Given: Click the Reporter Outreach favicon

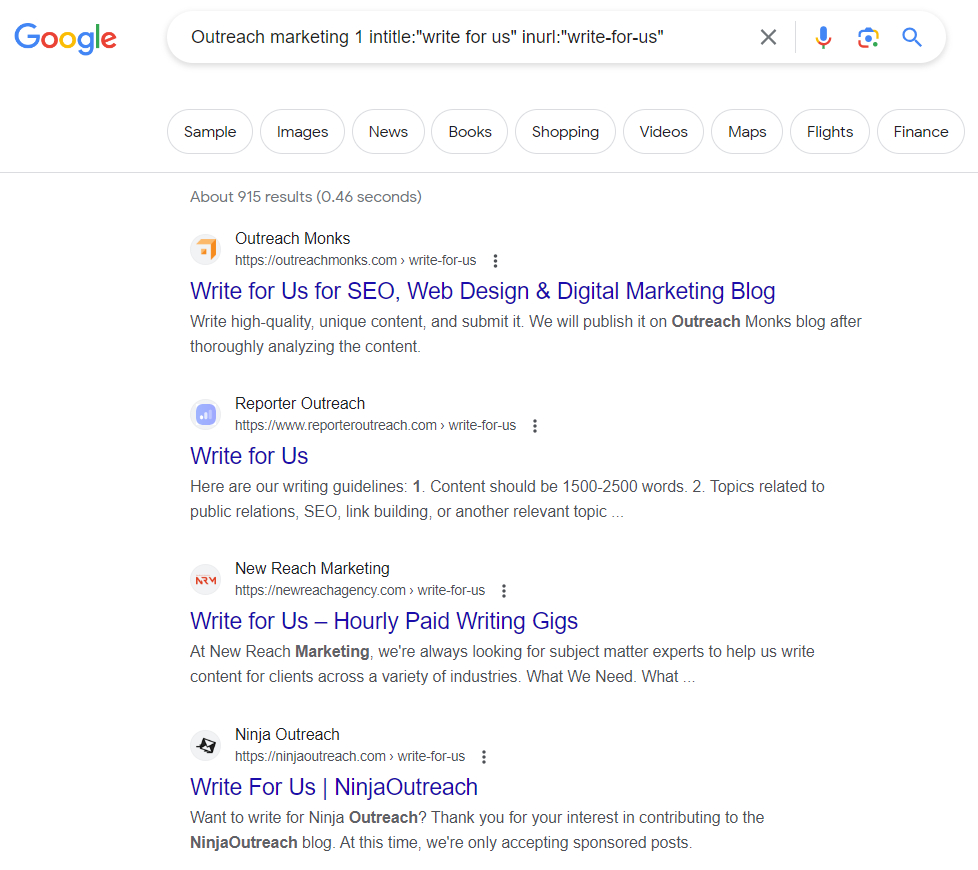Looking at the screenshot, I should (205, 414).
